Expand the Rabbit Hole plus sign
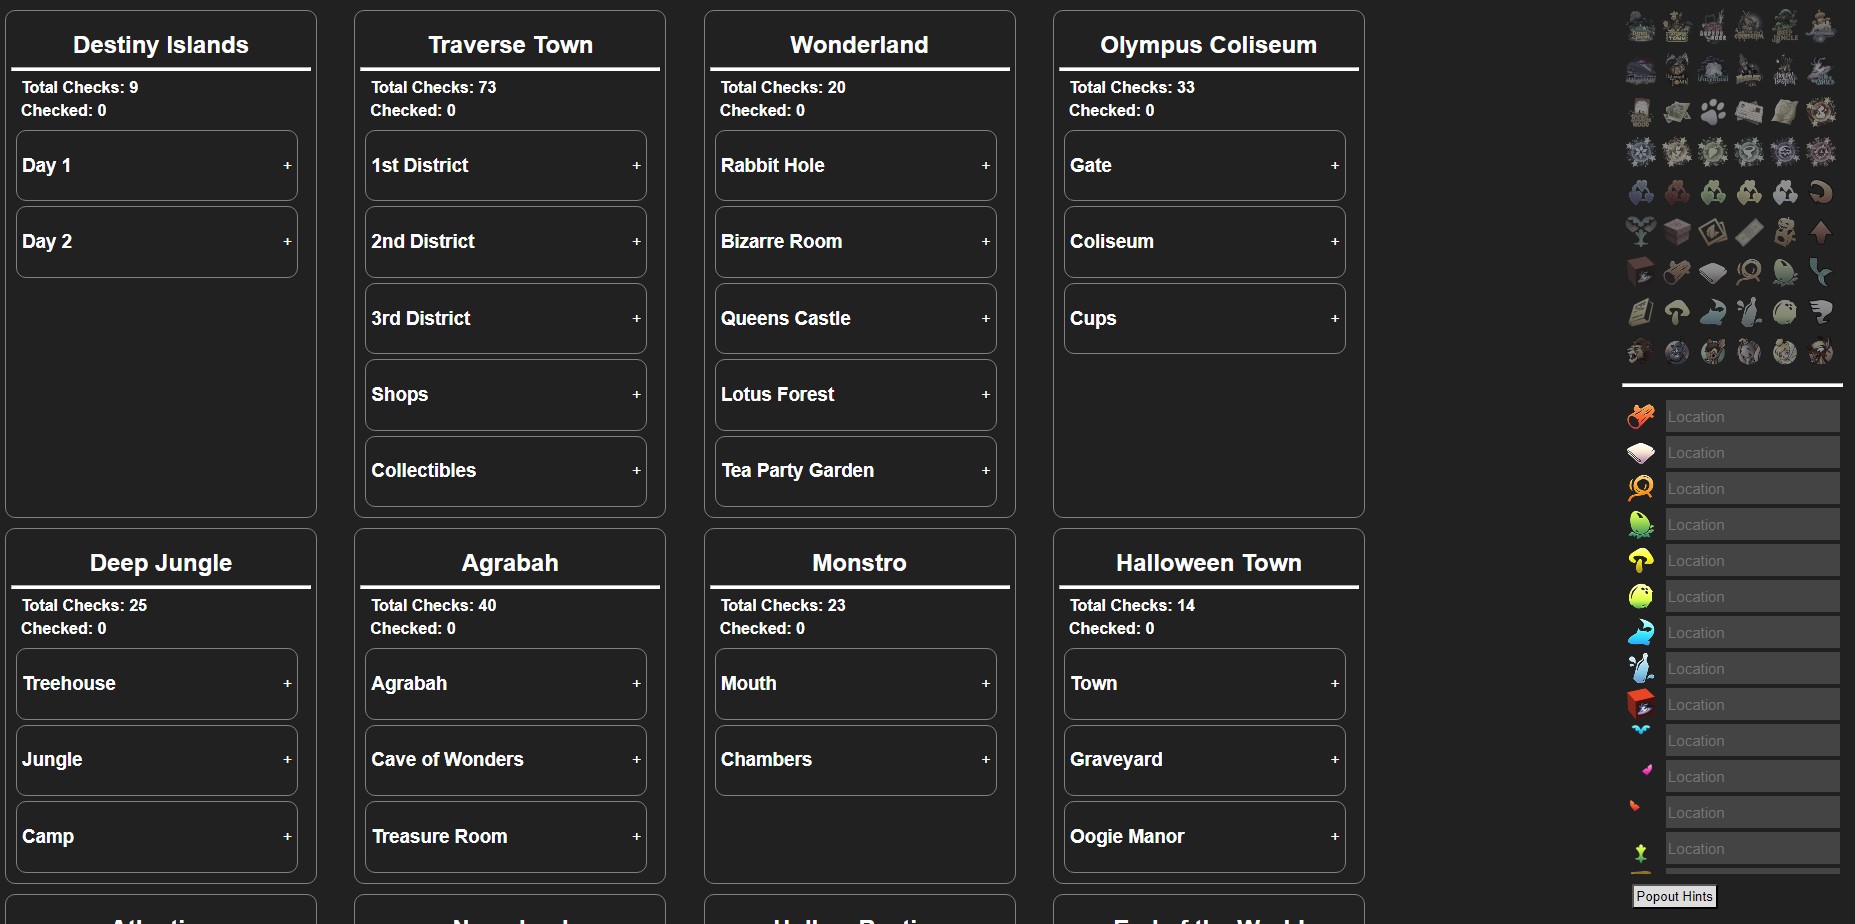This screenshot has width=1855, height=924. (985, 166)
